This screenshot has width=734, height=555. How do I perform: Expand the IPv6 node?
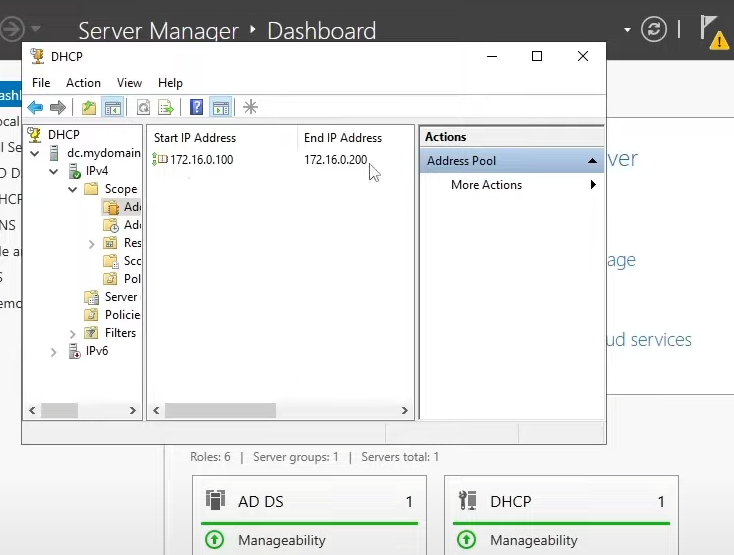(x=53, y=352)
